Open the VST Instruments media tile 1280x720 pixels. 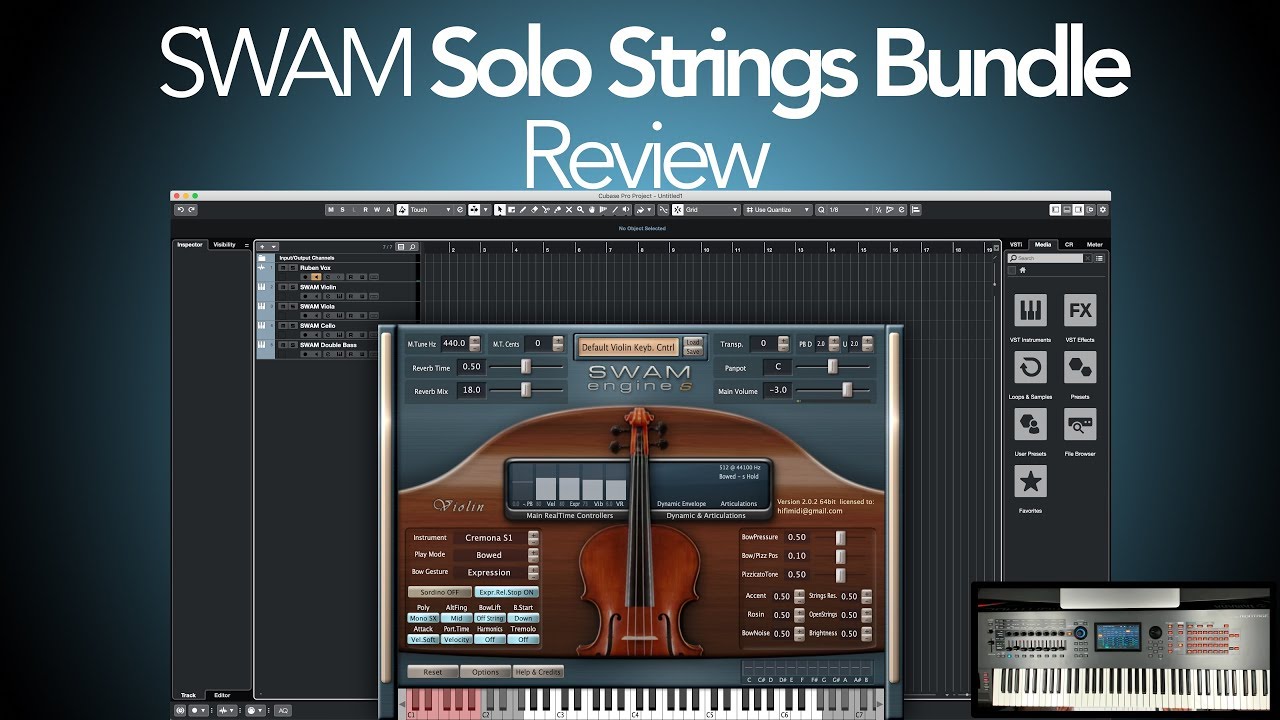[x=1030, y=311]
